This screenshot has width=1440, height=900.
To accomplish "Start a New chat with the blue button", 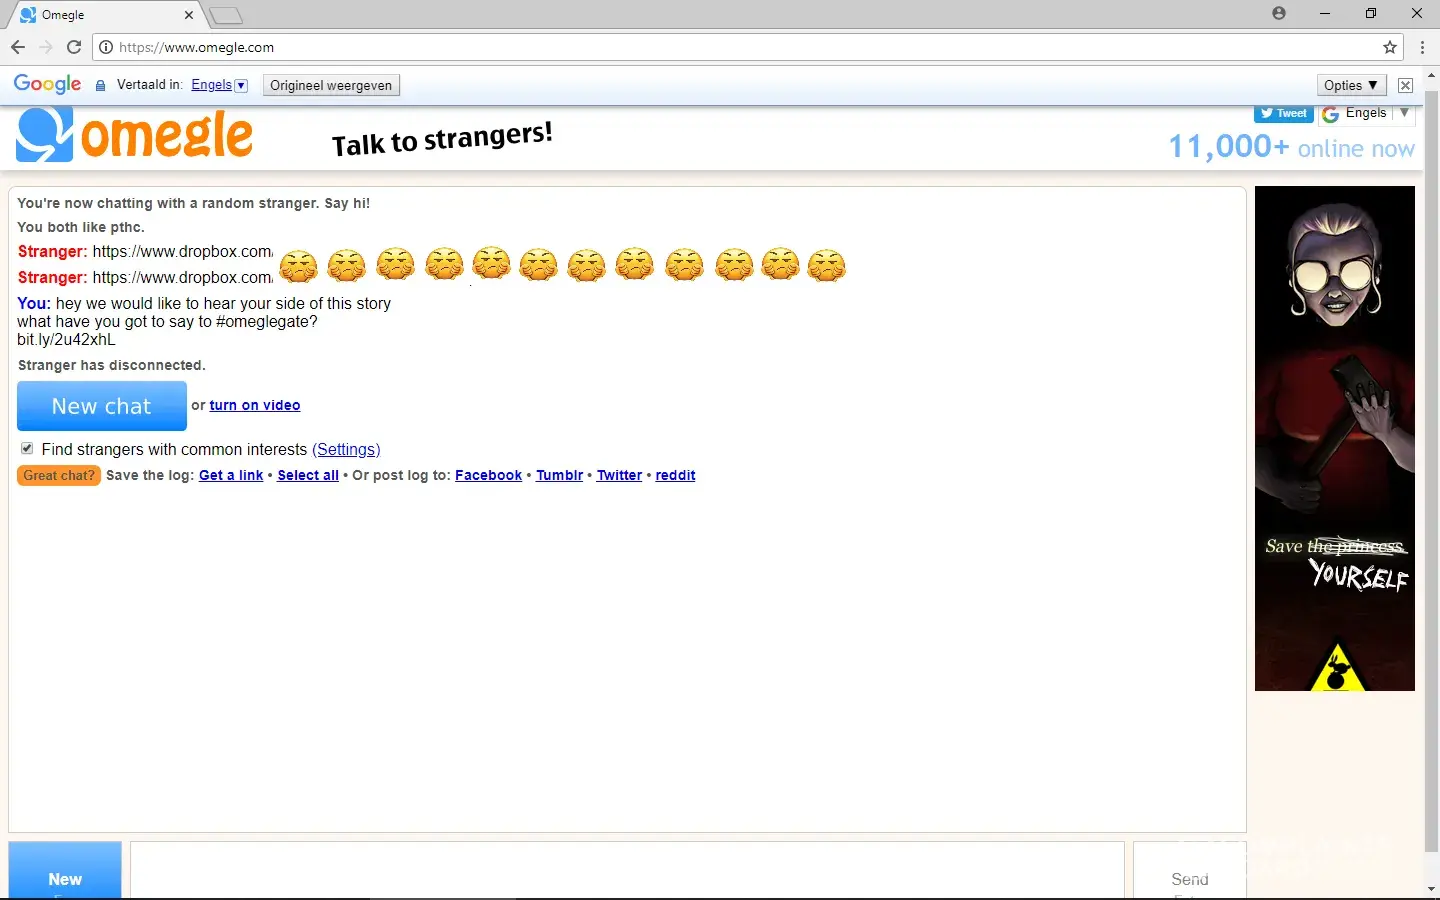I will 102,406.
